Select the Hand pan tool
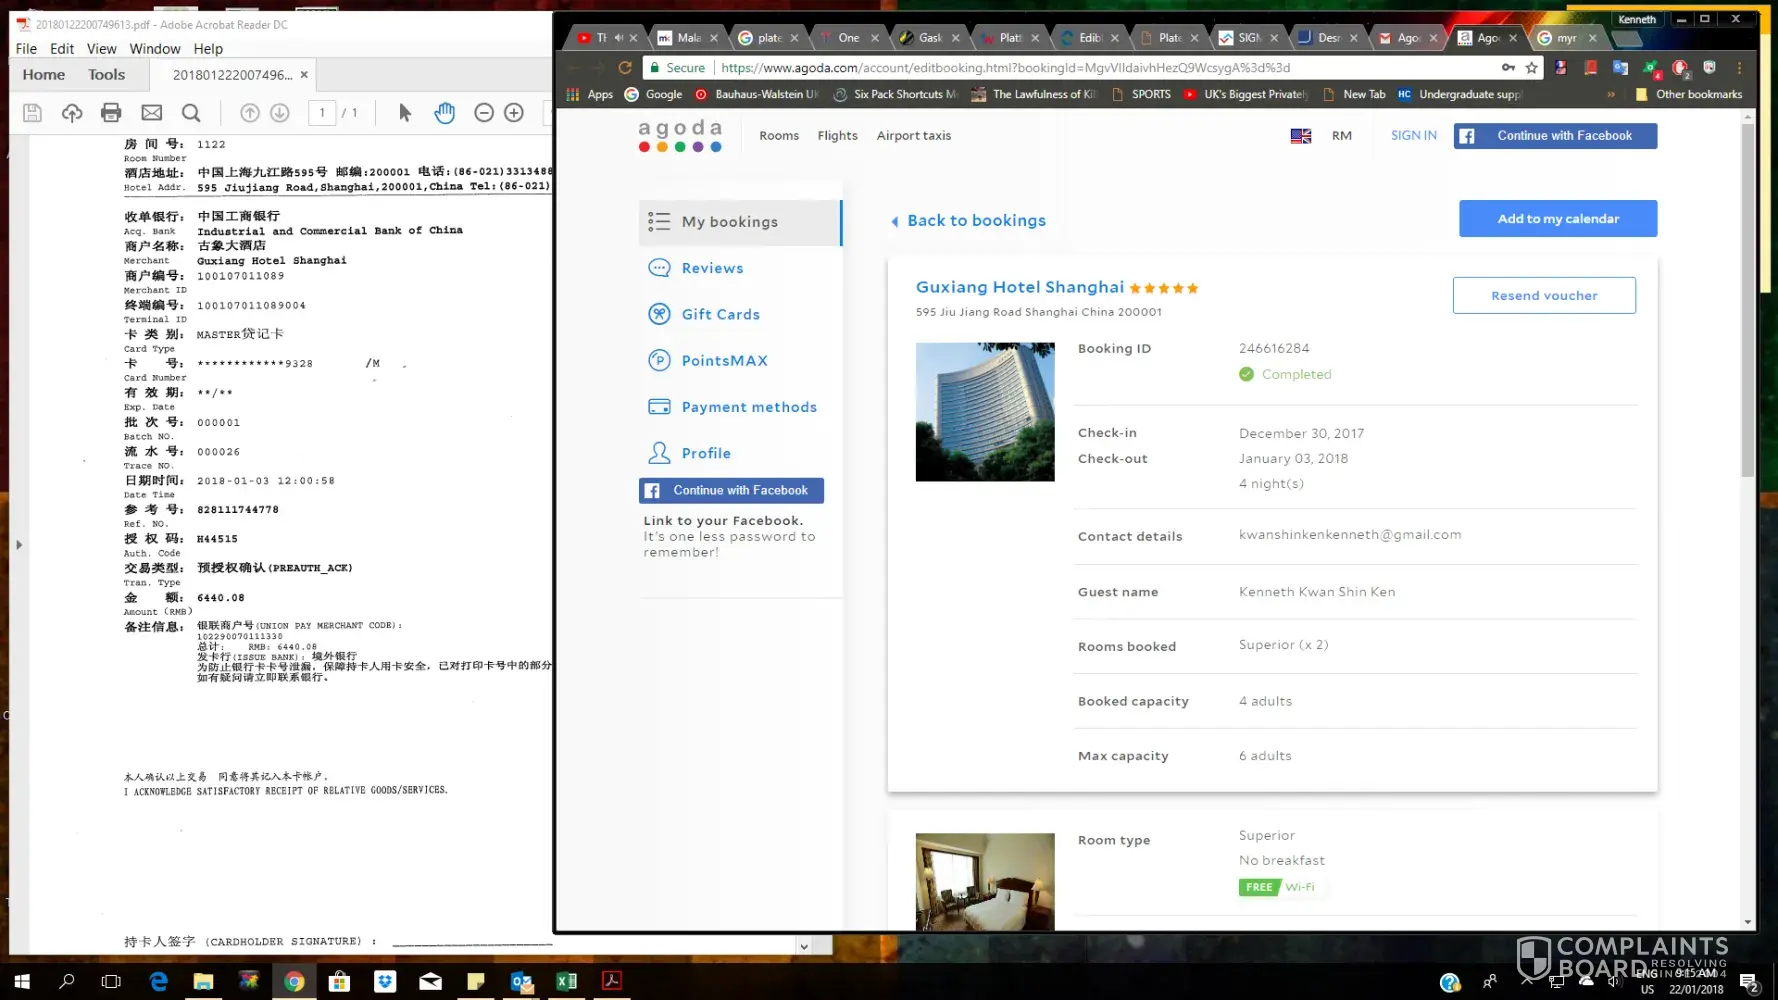Image resolution: width=1778 pixels, height=1000 pixels. [x=444, y=113]
